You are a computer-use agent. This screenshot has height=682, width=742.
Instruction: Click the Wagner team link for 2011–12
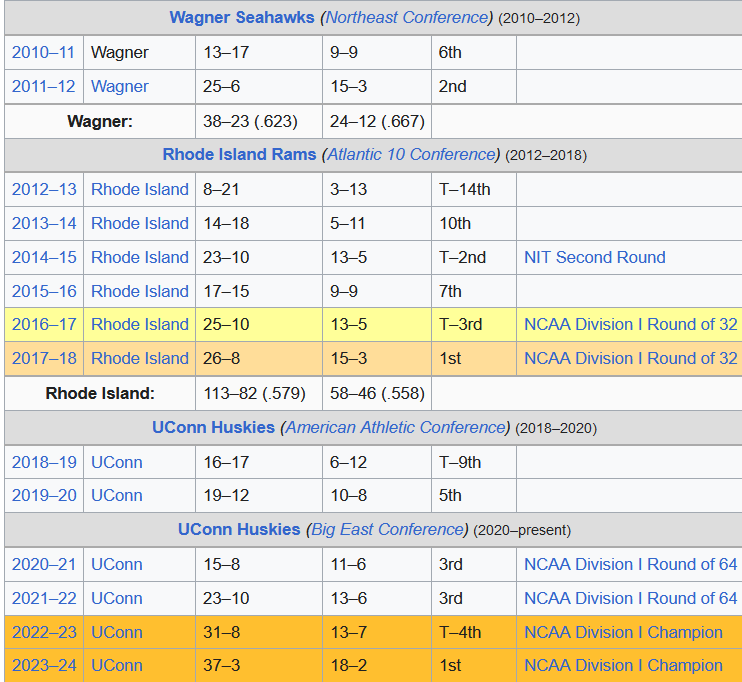120,86
